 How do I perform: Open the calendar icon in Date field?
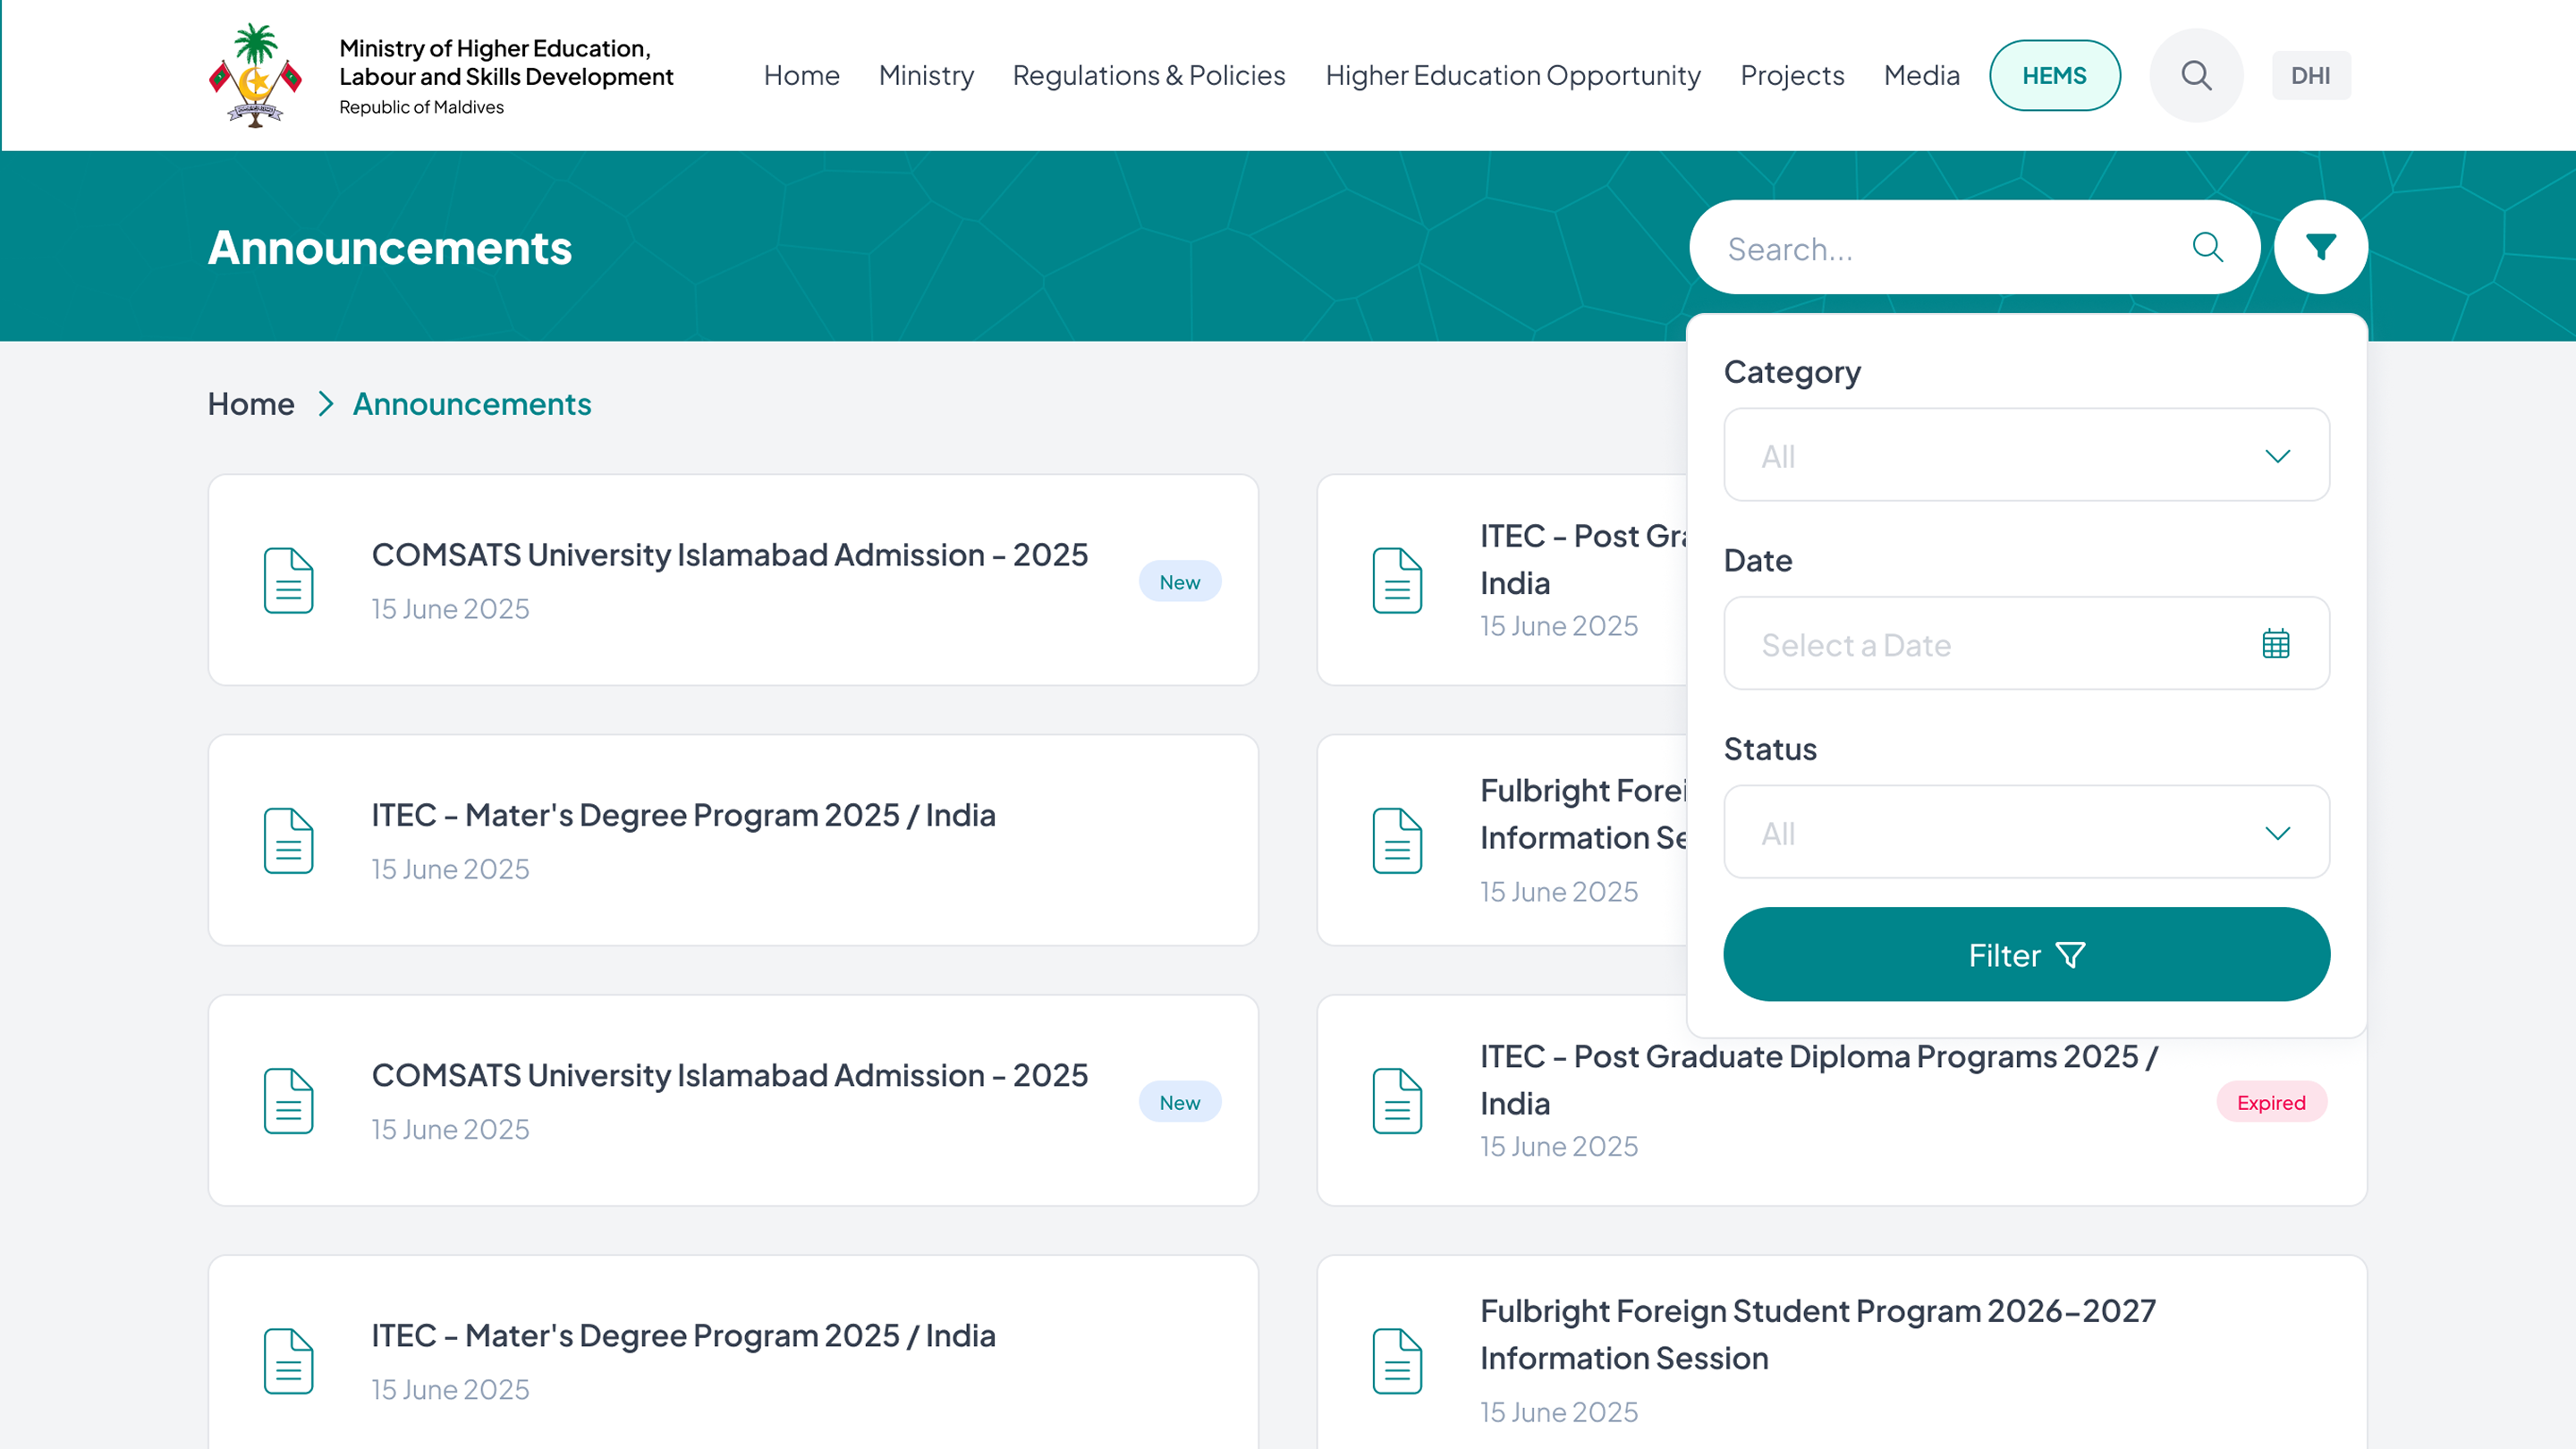tap(2275, 644)
